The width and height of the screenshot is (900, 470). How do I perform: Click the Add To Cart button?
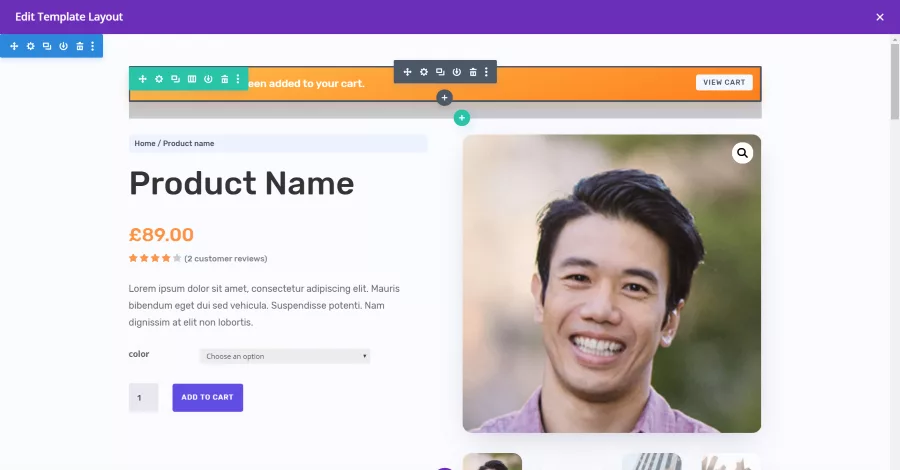(208, 397)
